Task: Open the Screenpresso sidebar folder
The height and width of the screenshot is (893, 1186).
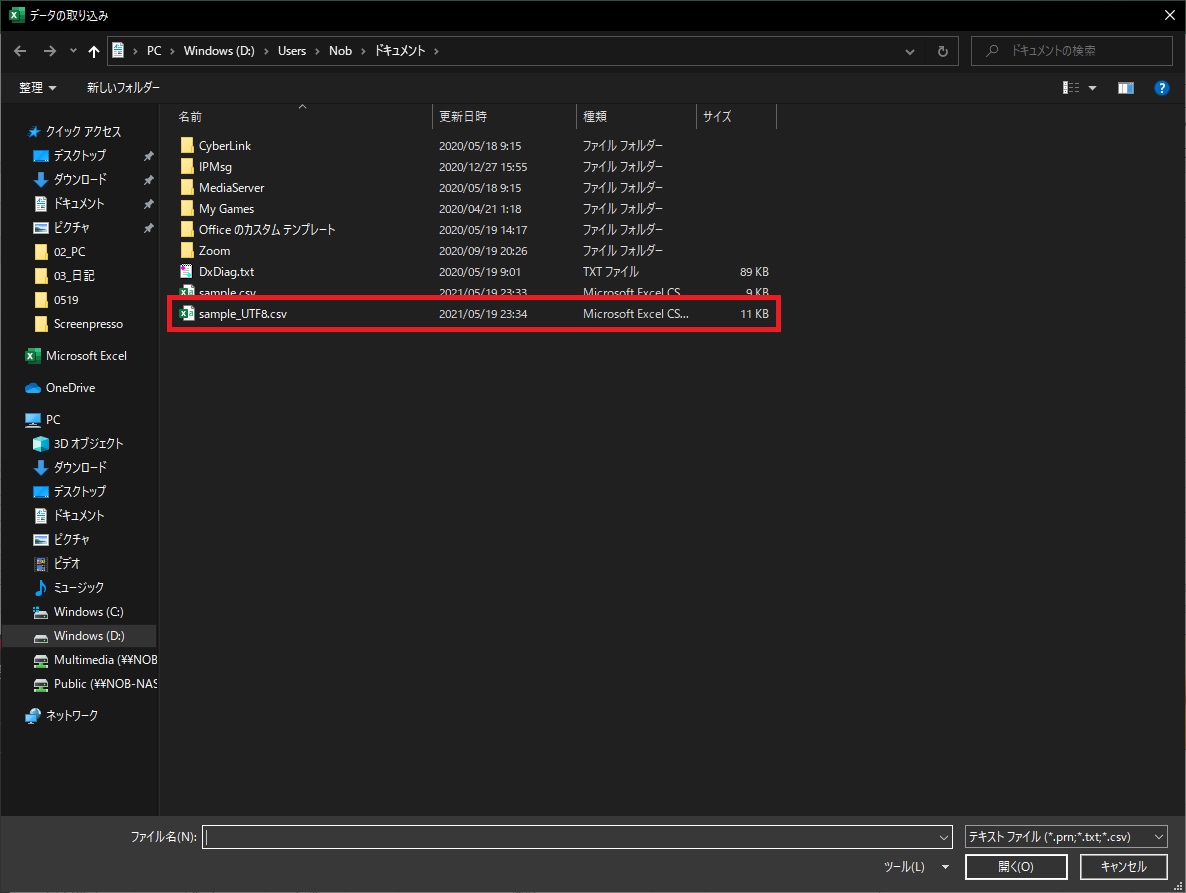Action: [88, 324]
